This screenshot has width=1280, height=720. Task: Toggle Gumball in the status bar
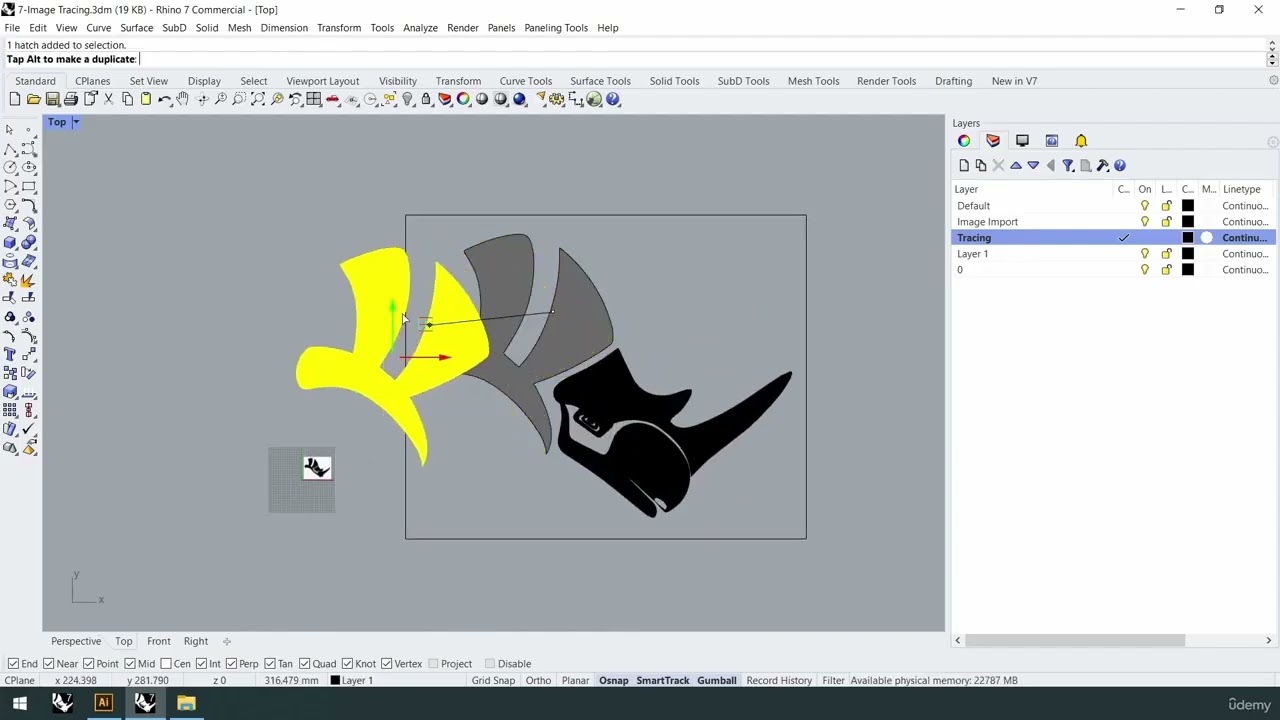tap(717, 681)
